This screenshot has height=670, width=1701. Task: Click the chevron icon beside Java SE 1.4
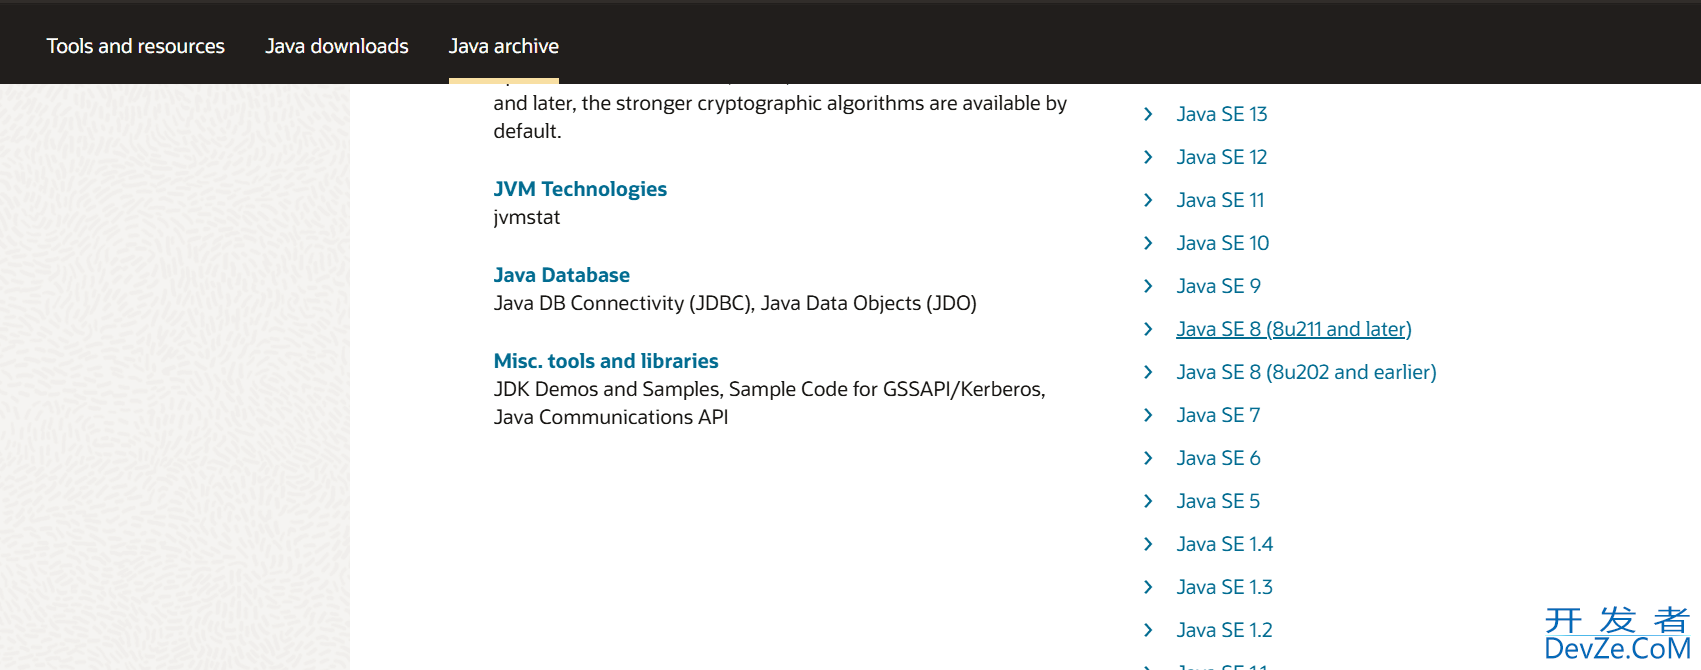[1148, 544]
